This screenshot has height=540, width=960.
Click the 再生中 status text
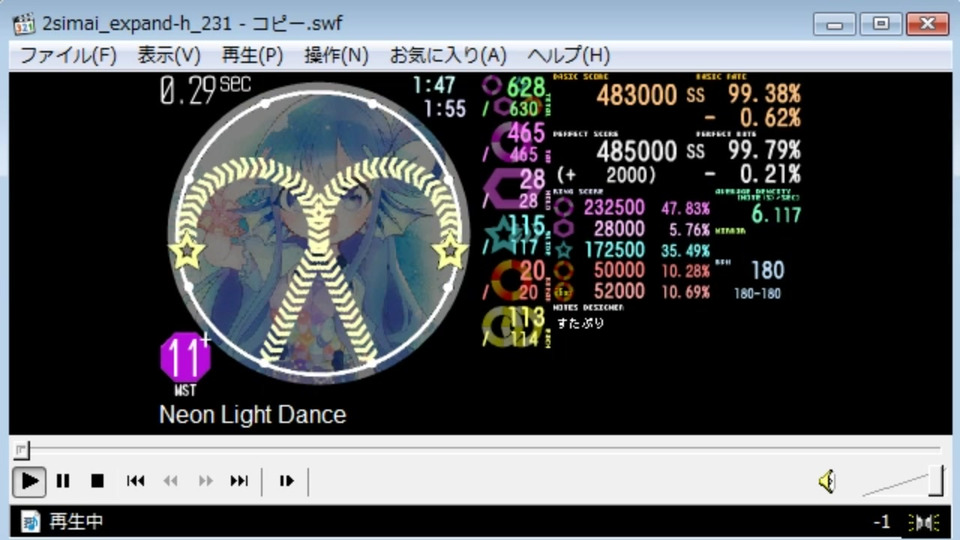point(77,522)
